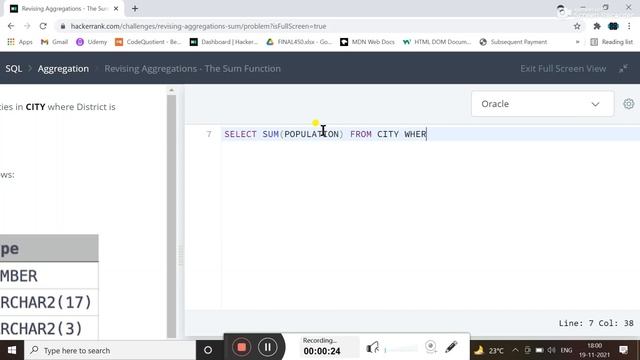Viewport: 640px width, 360px height.
Task: Open the Gmail bookmark
Action: [54, 42]
